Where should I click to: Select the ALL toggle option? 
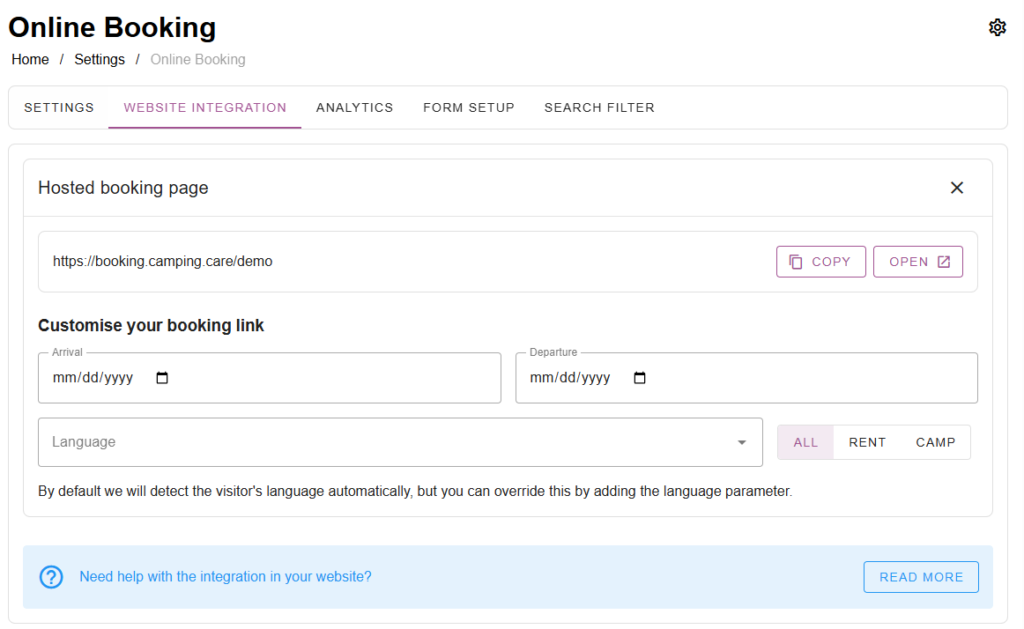805,442
